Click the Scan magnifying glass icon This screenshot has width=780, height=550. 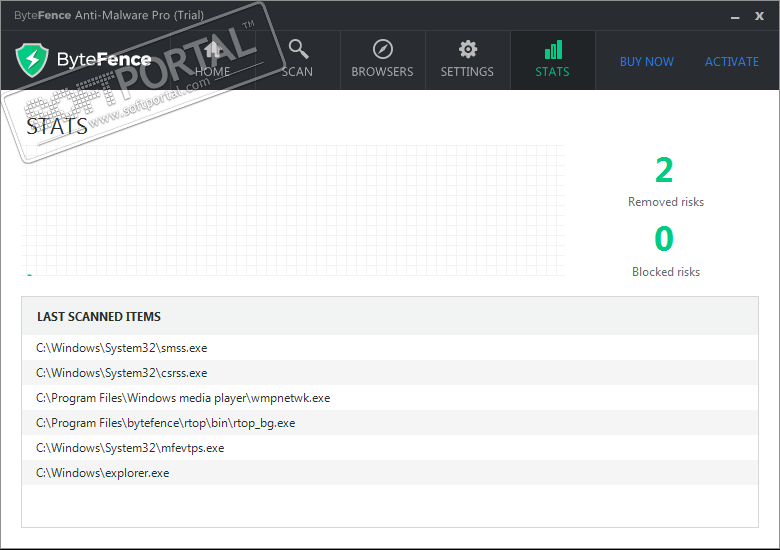click(298, 49)
